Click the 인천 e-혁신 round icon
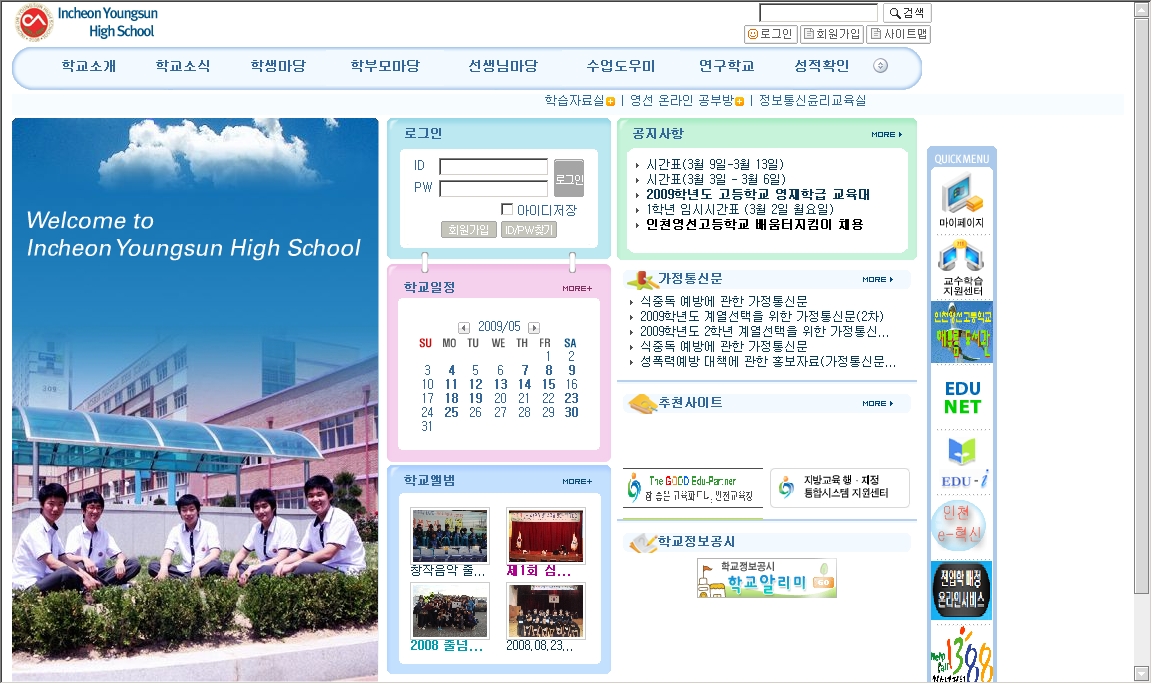This screenshot has width=1152, height=684. tap(959, 526)
